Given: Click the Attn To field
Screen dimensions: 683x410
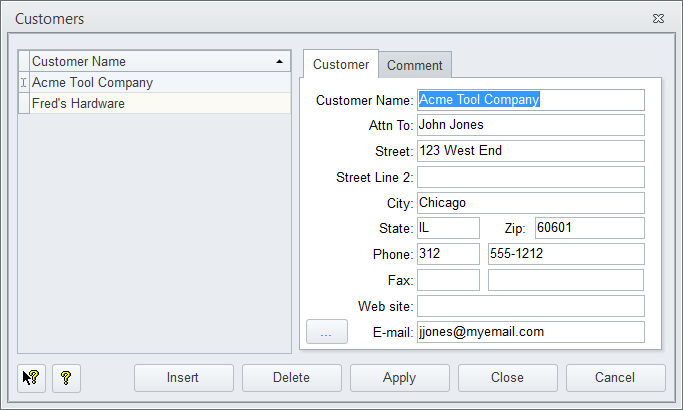Looking at the screenshot, I should coord(530,125).
